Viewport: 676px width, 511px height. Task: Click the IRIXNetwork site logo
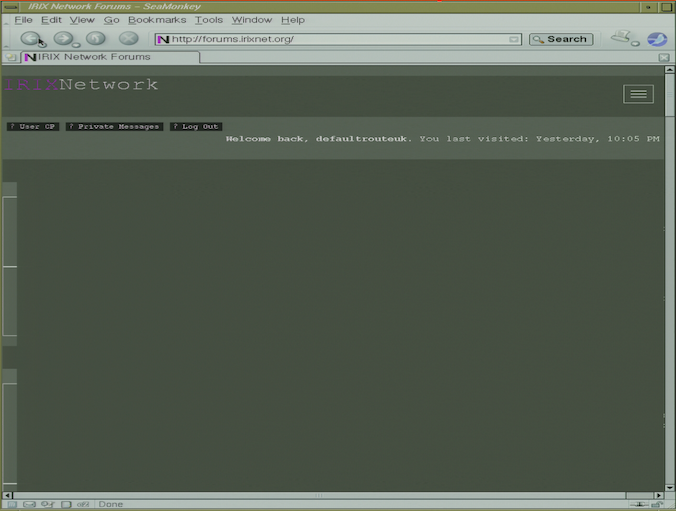[81, 85]
